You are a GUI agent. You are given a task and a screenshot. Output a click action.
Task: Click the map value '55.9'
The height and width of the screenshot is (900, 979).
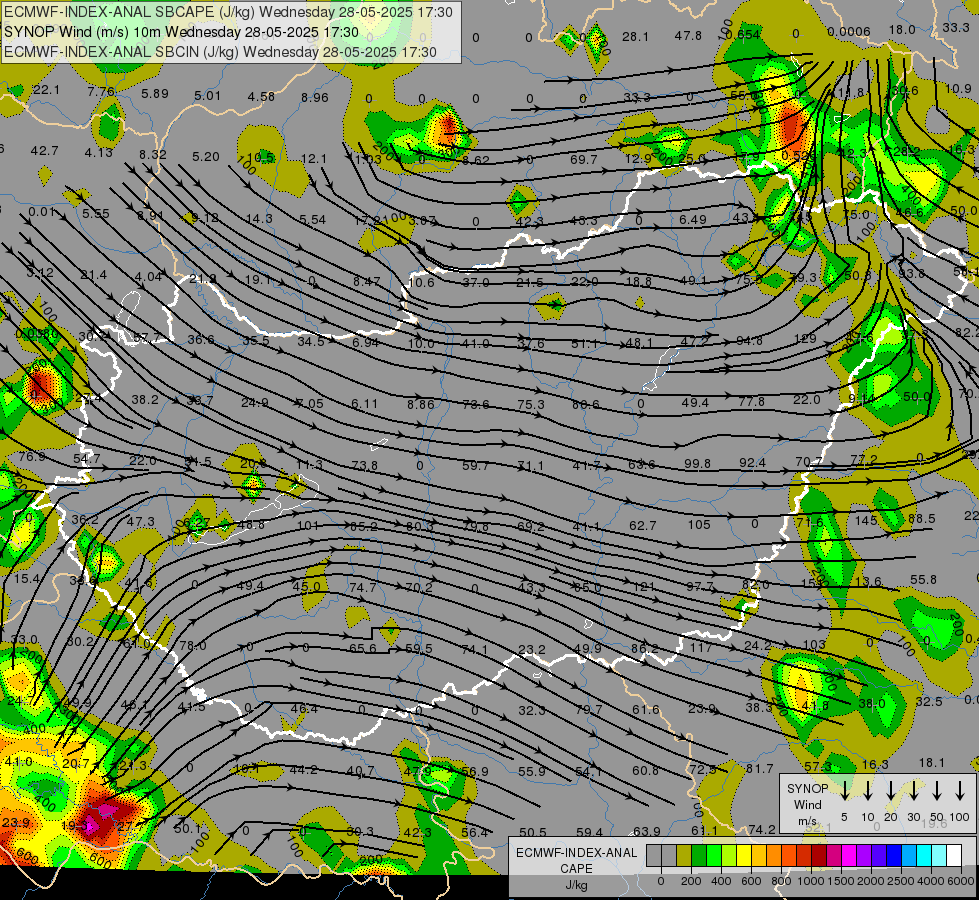532,772
